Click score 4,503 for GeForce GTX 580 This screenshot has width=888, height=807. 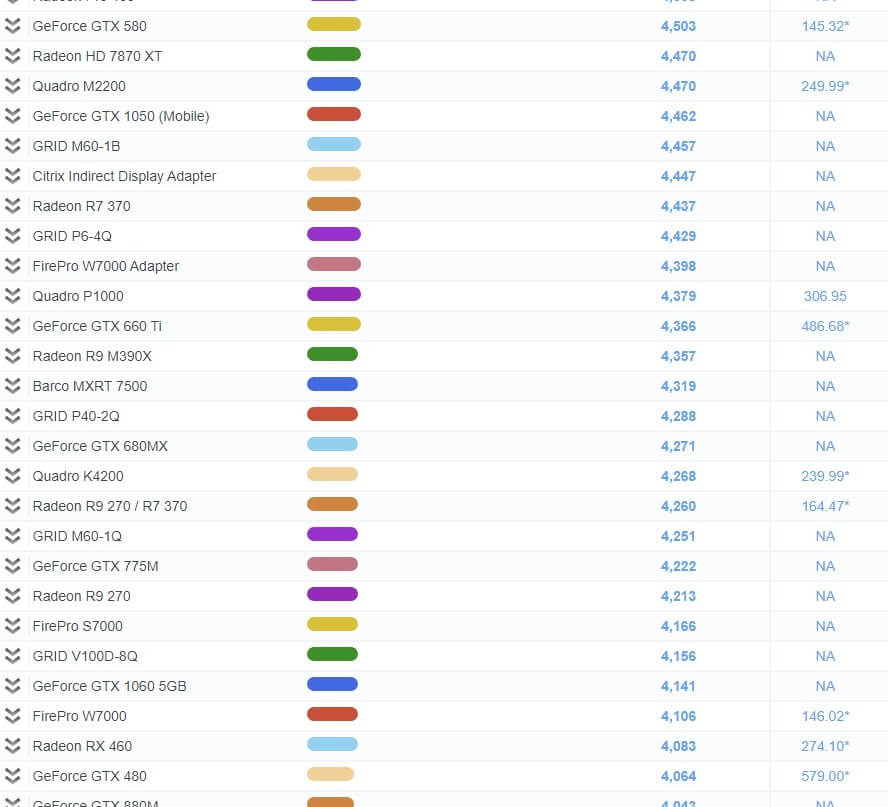tap(678, 26)
